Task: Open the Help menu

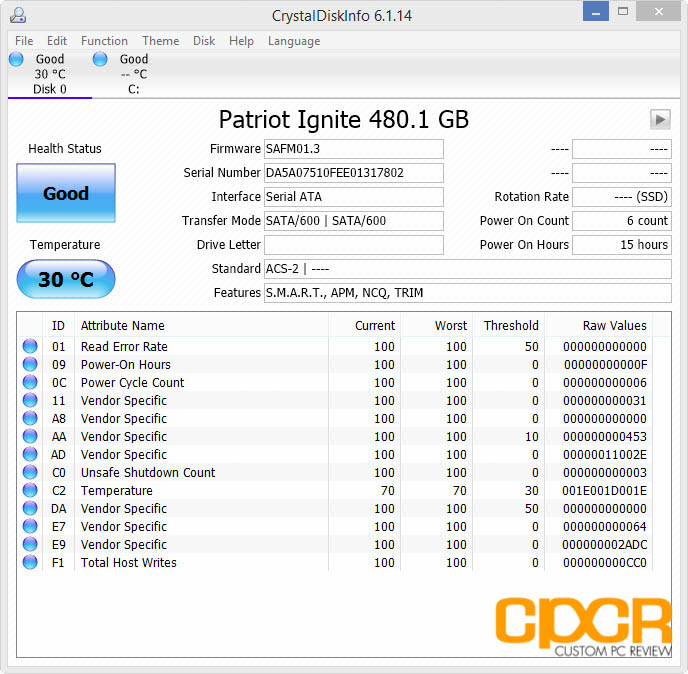Action: [241, 41]
